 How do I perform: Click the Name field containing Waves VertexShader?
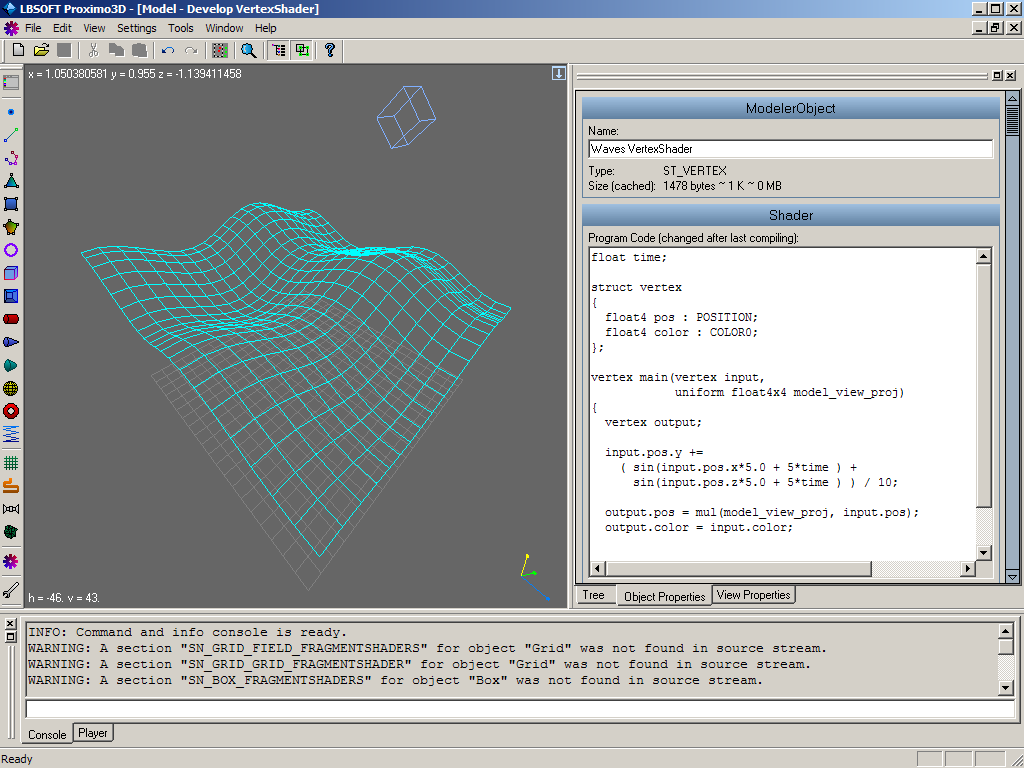click(x=790, y=149)
